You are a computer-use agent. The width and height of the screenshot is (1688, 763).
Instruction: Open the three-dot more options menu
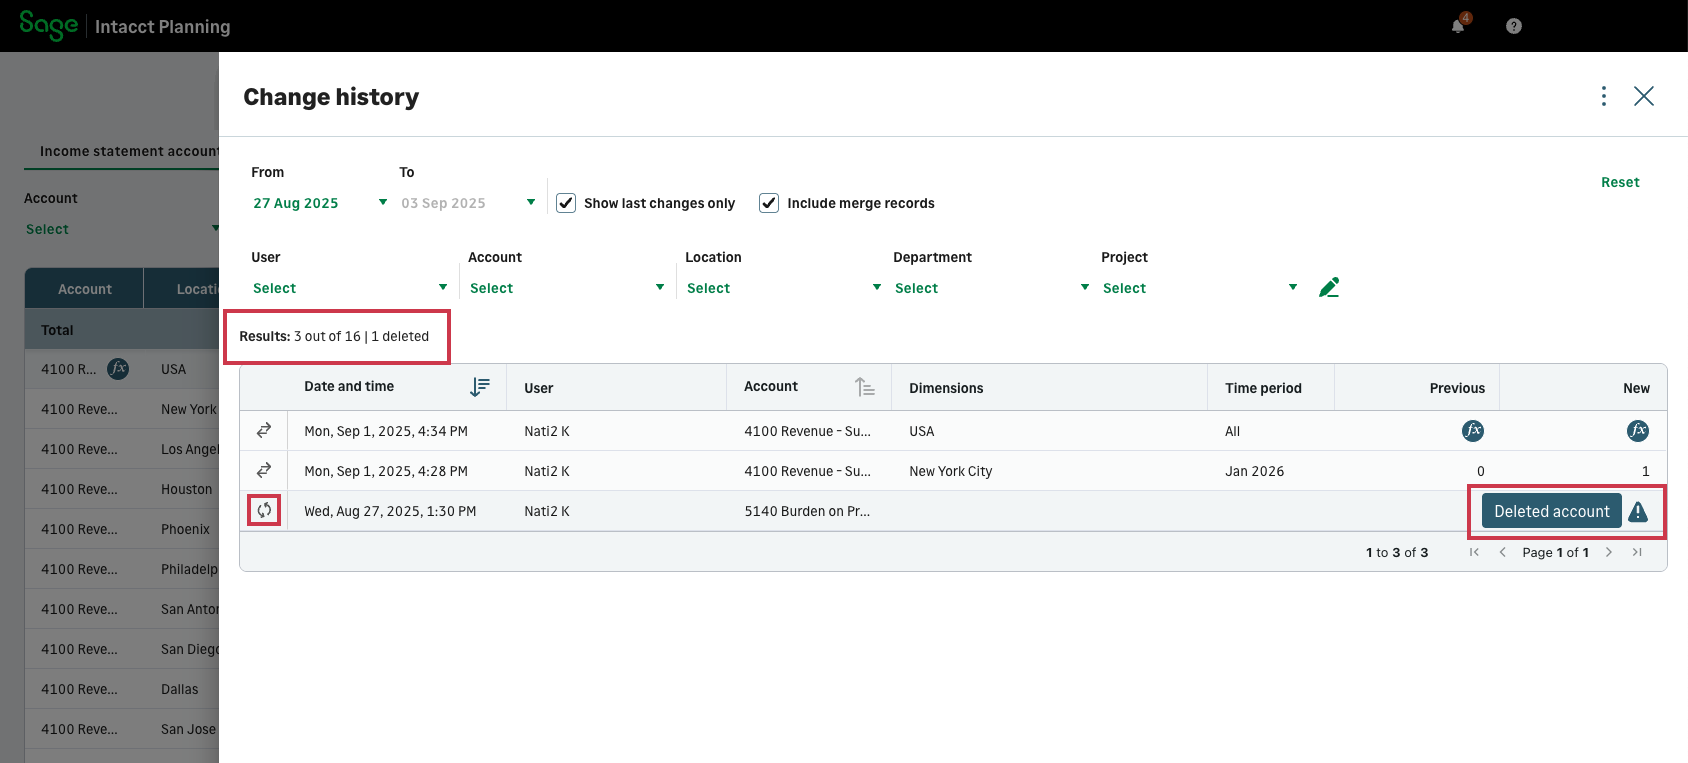coord(1603,96)
